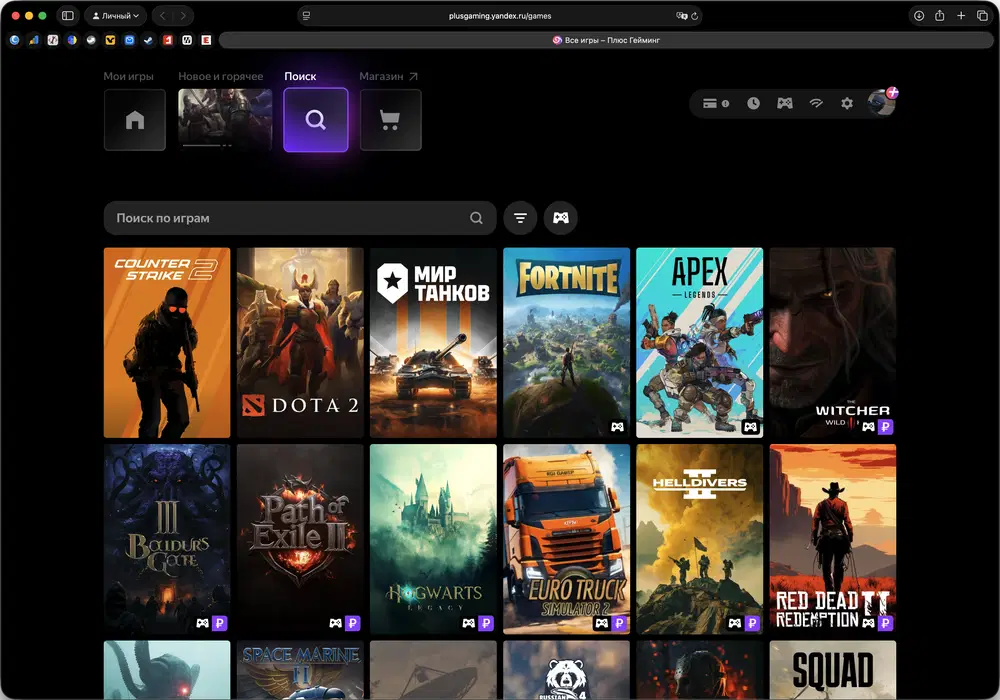The height and width of the screenshot is (700, 1000).
Task: Open a new tab with plus icon
Action: tap(961, 15)
